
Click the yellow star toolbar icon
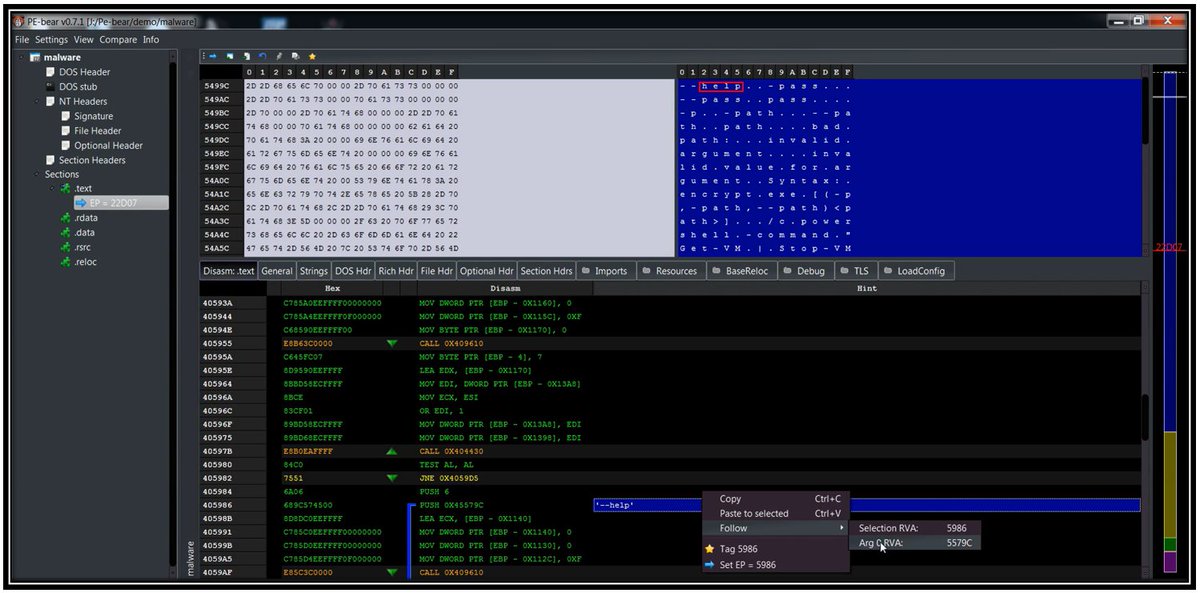pyautogui.click(x=312, y=57)
